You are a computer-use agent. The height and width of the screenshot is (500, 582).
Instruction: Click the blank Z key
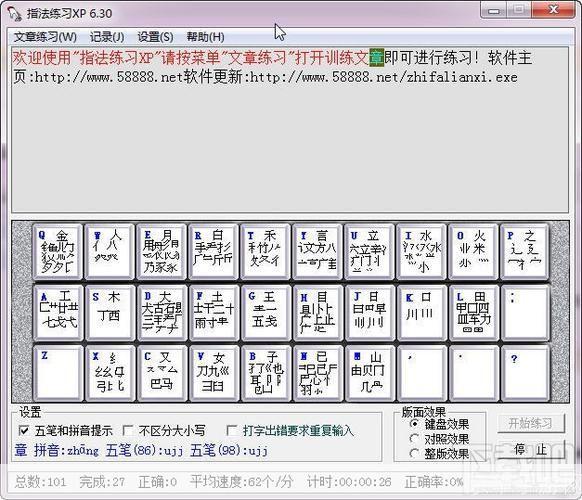[x=58, y=373]
